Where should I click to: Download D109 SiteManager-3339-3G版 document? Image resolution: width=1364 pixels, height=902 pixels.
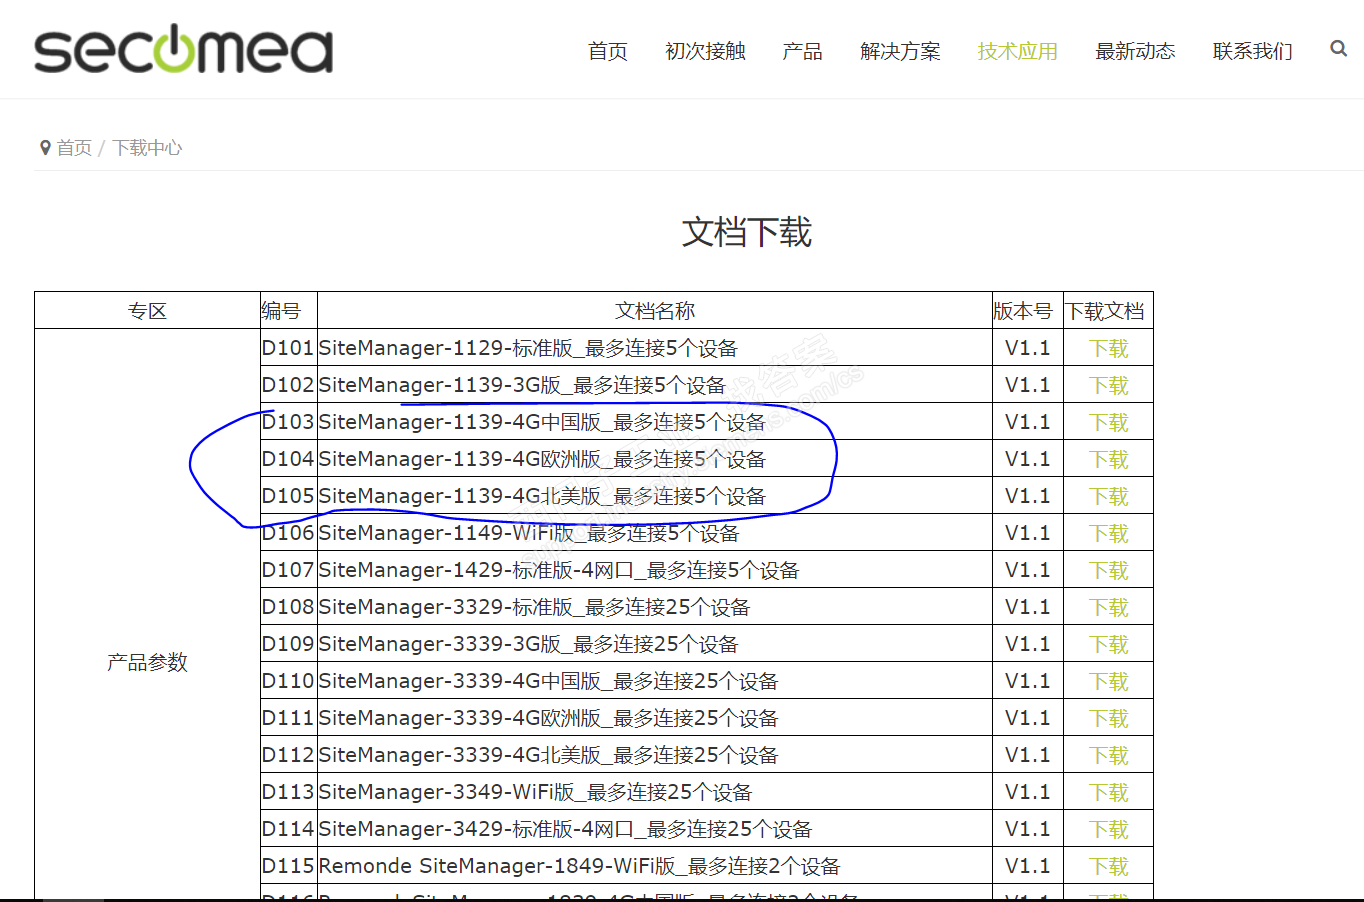pos(1108,644)
